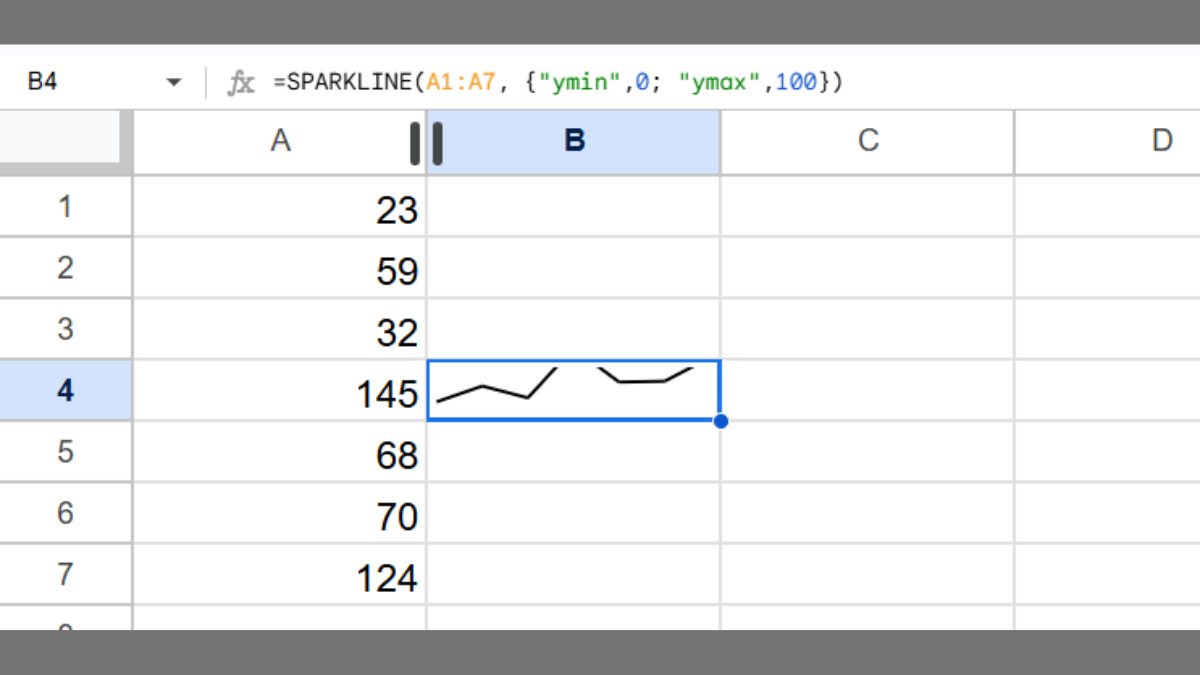Select row 1 header

[65, 207]
